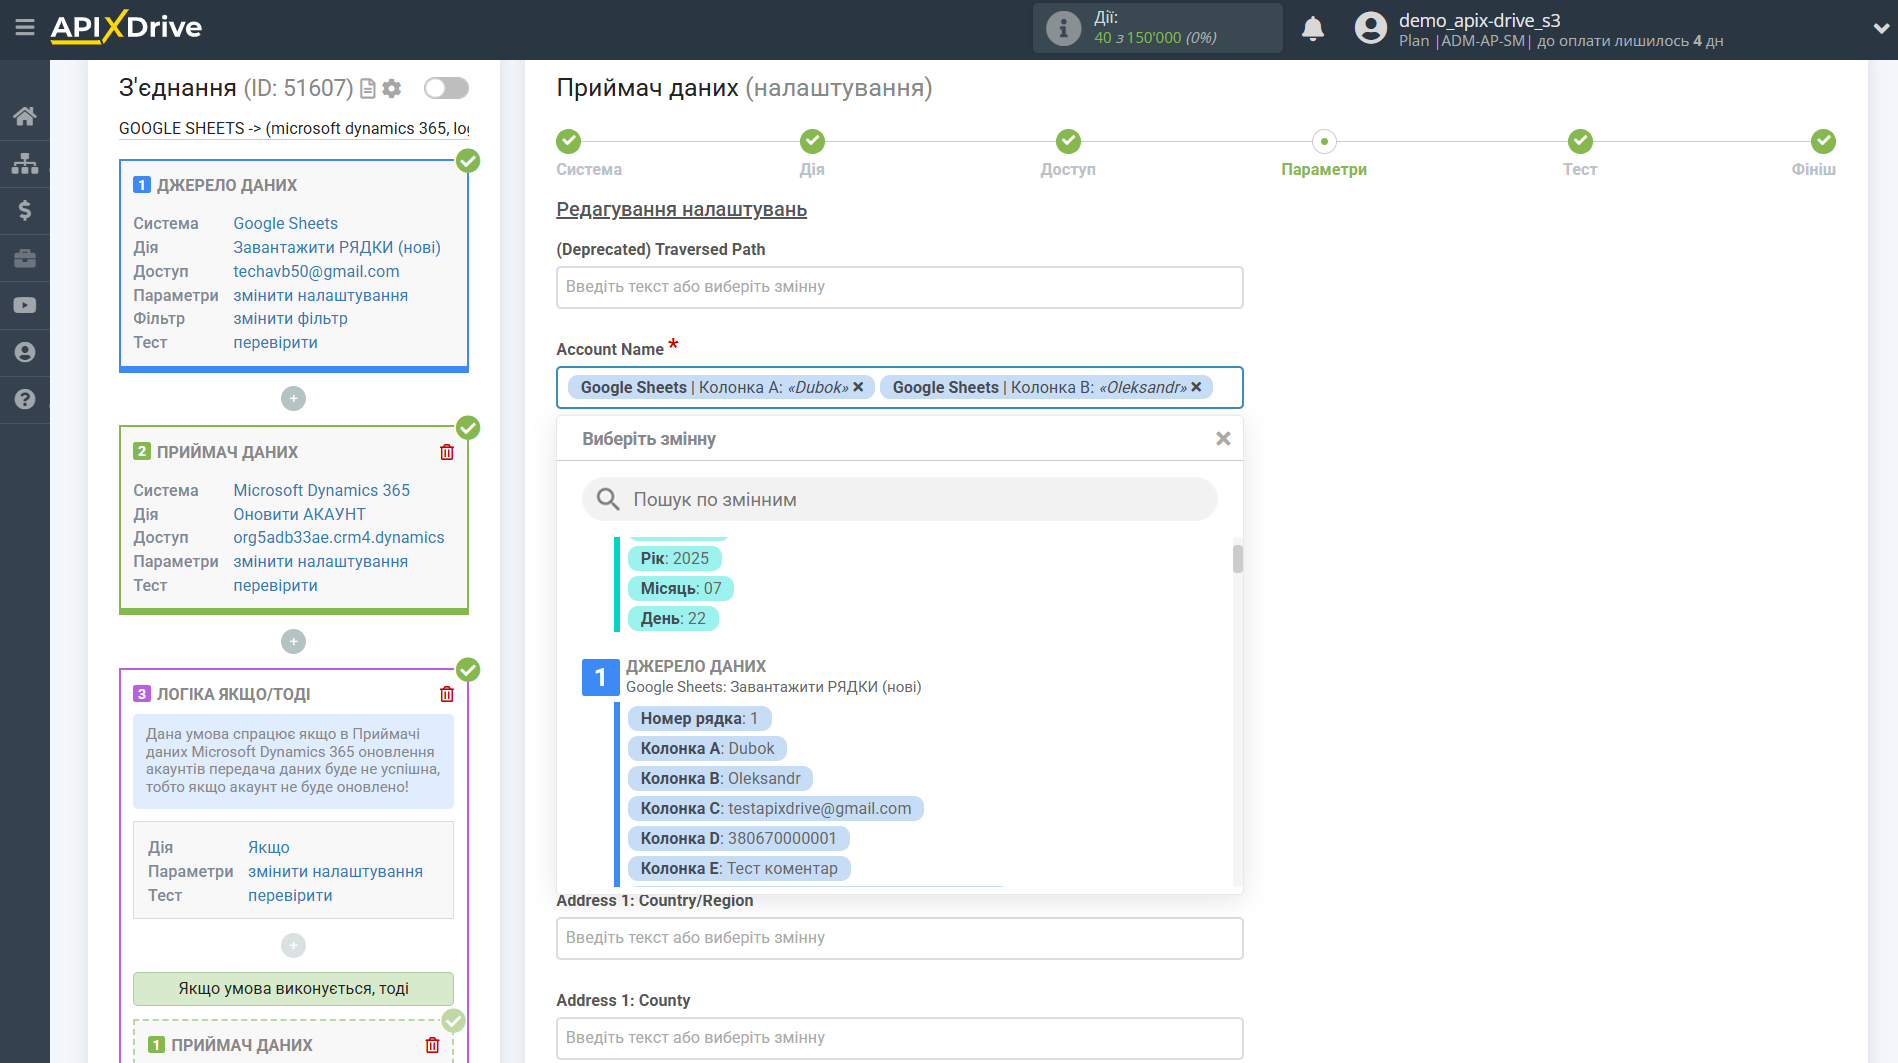Image resolution: width=1898 pixels, height=1063 pixels.
Task: Click the (Deprecated) Traversed Path field
Action: pos(899,287)
